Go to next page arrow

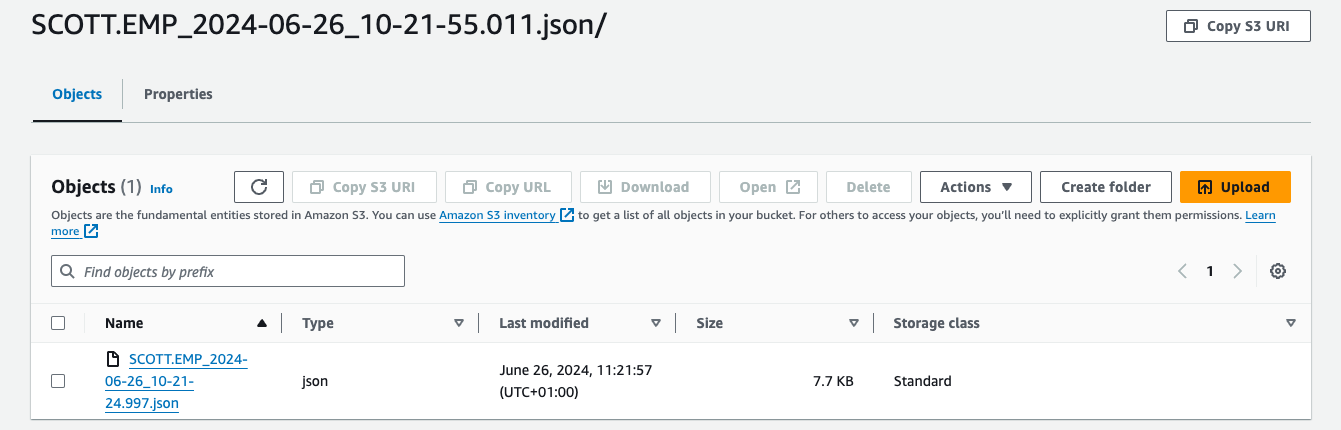click(x=1237, y=271)
